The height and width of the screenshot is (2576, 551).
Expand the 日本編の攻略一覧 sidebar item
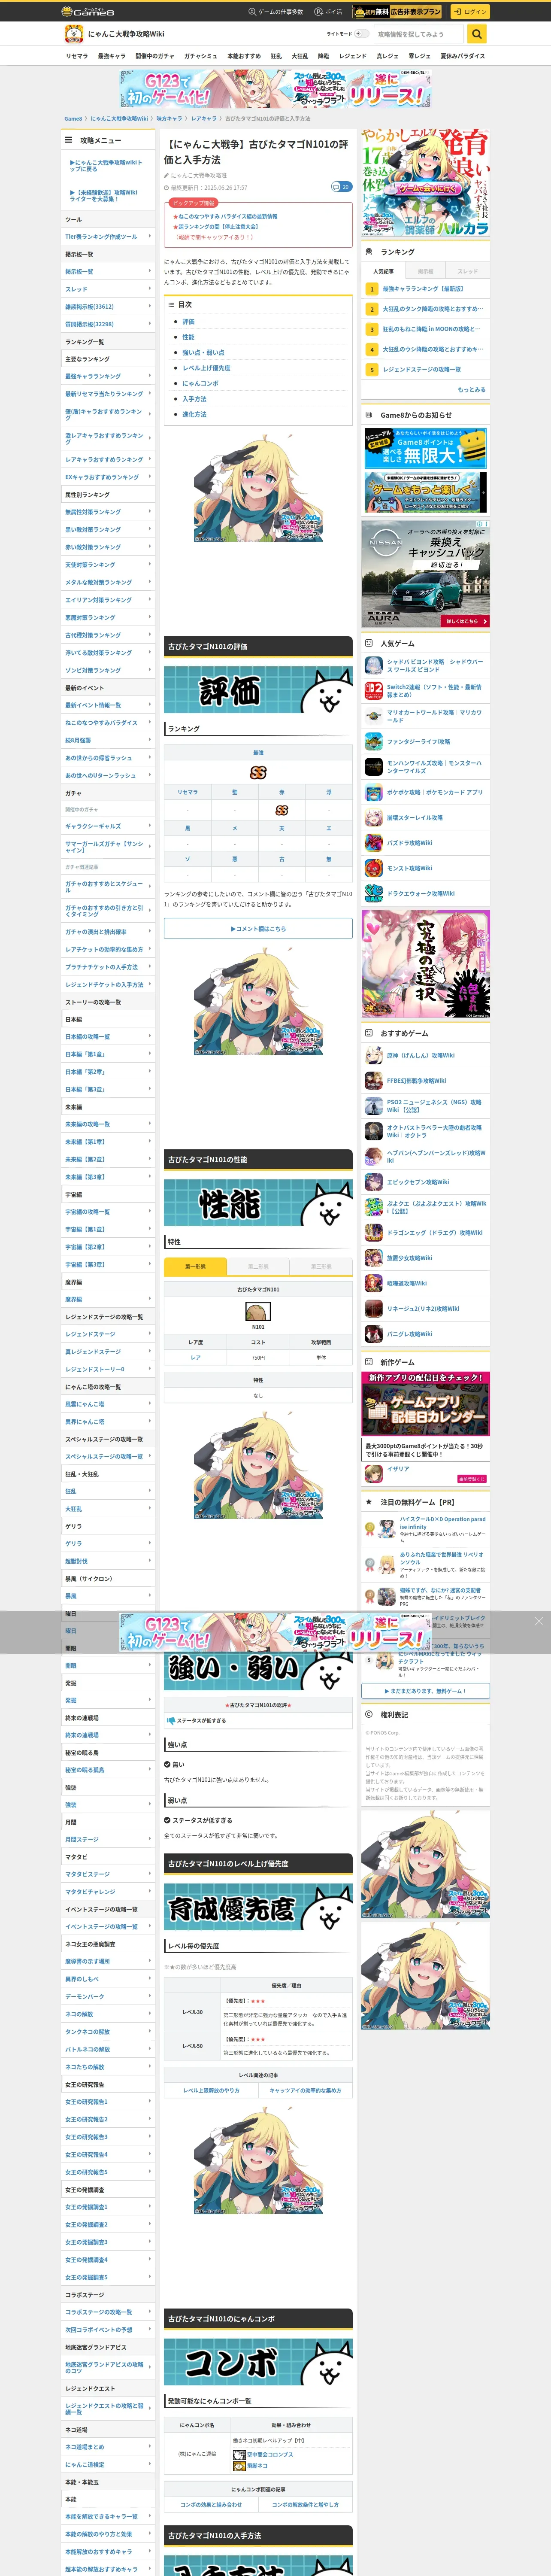click(108, 1037)
